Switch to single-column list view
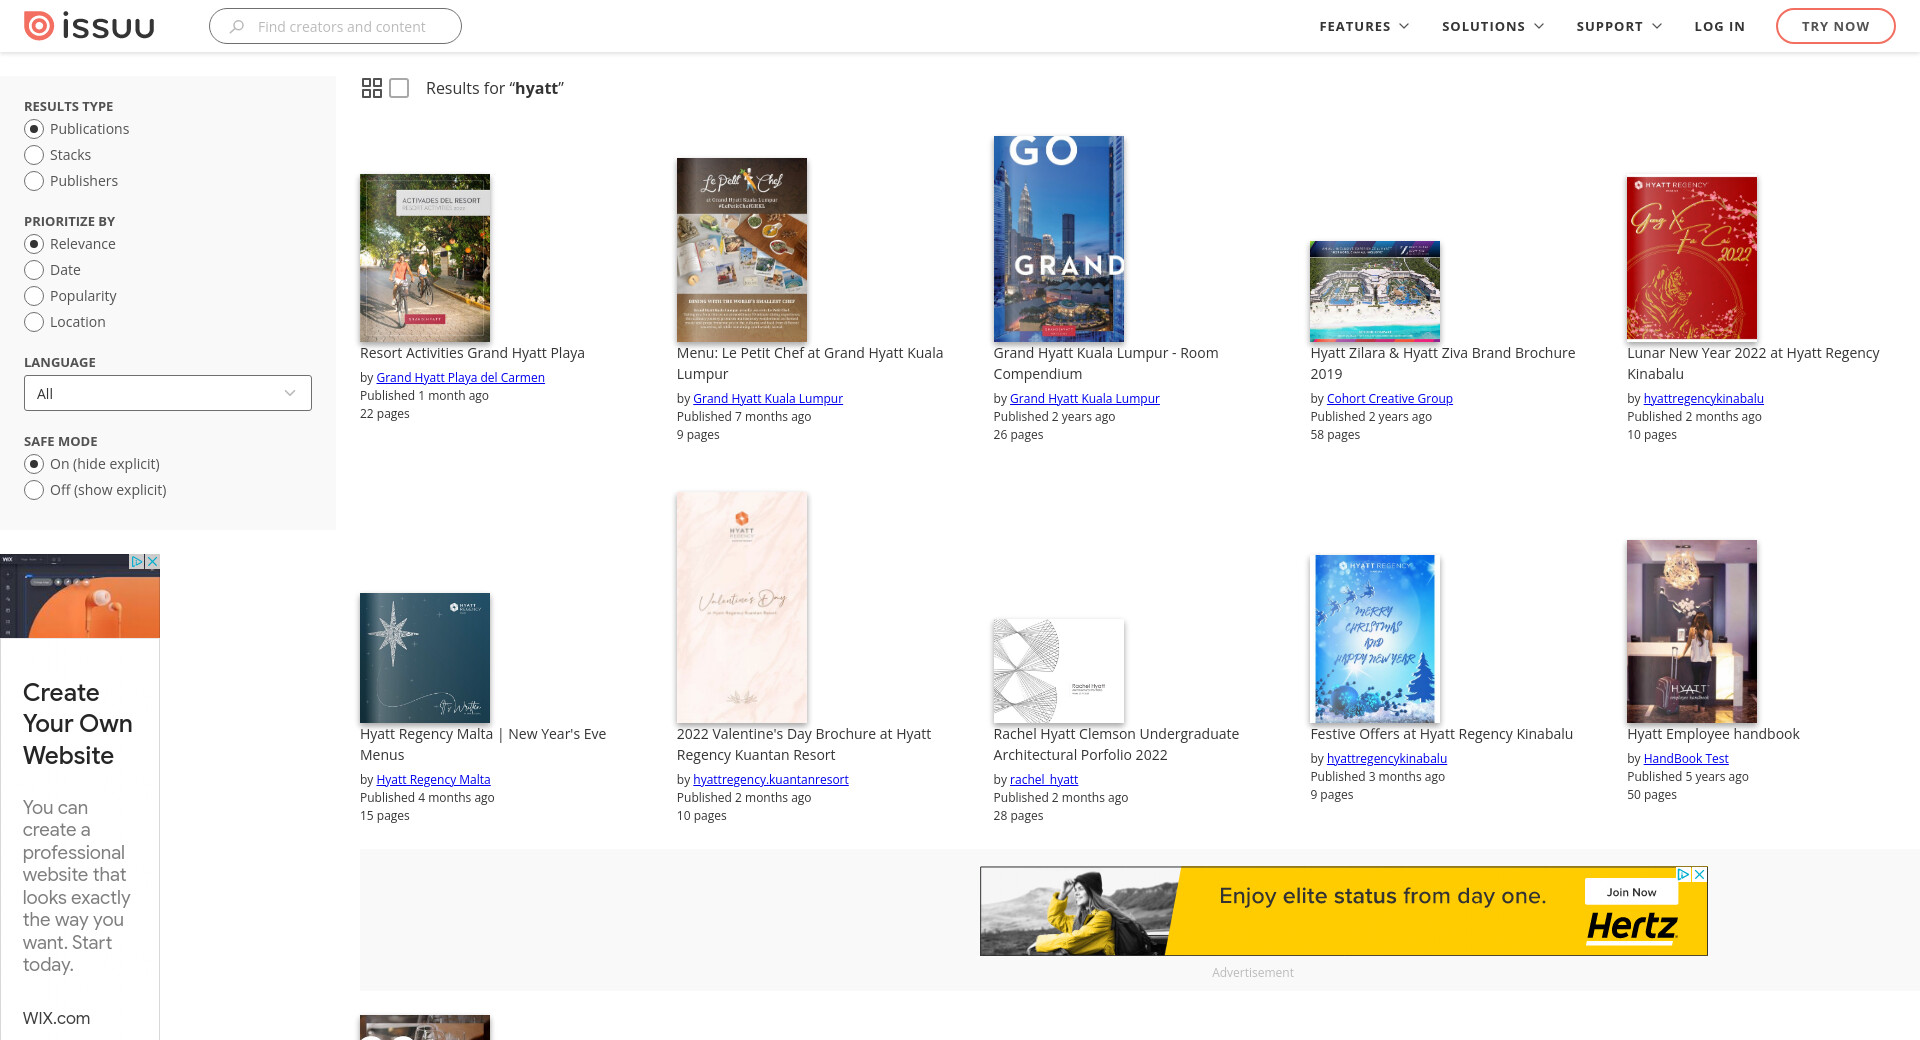Viewport: 1920px width, 1040px height. [399, 88]
